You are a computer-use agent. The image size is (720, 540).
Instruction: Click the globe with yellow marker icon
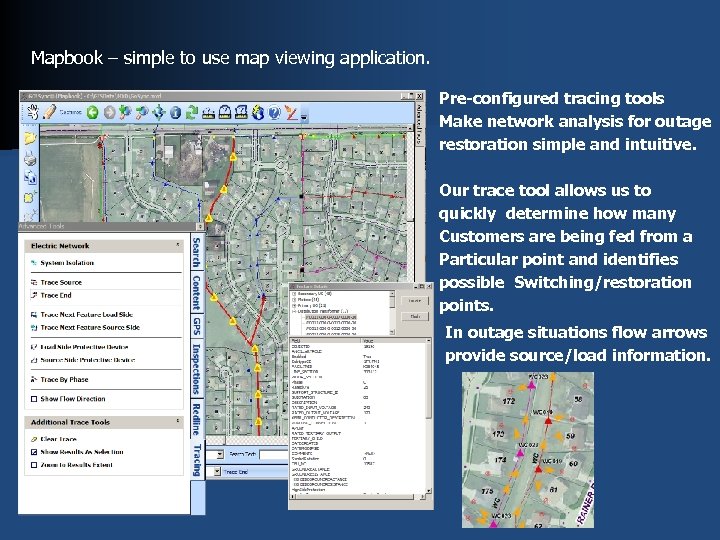(x=258, y=112)
